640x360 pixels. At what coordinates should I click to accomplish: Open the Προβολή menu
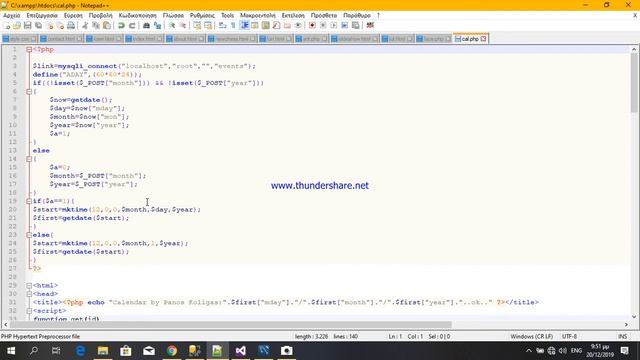coord(100,16)
